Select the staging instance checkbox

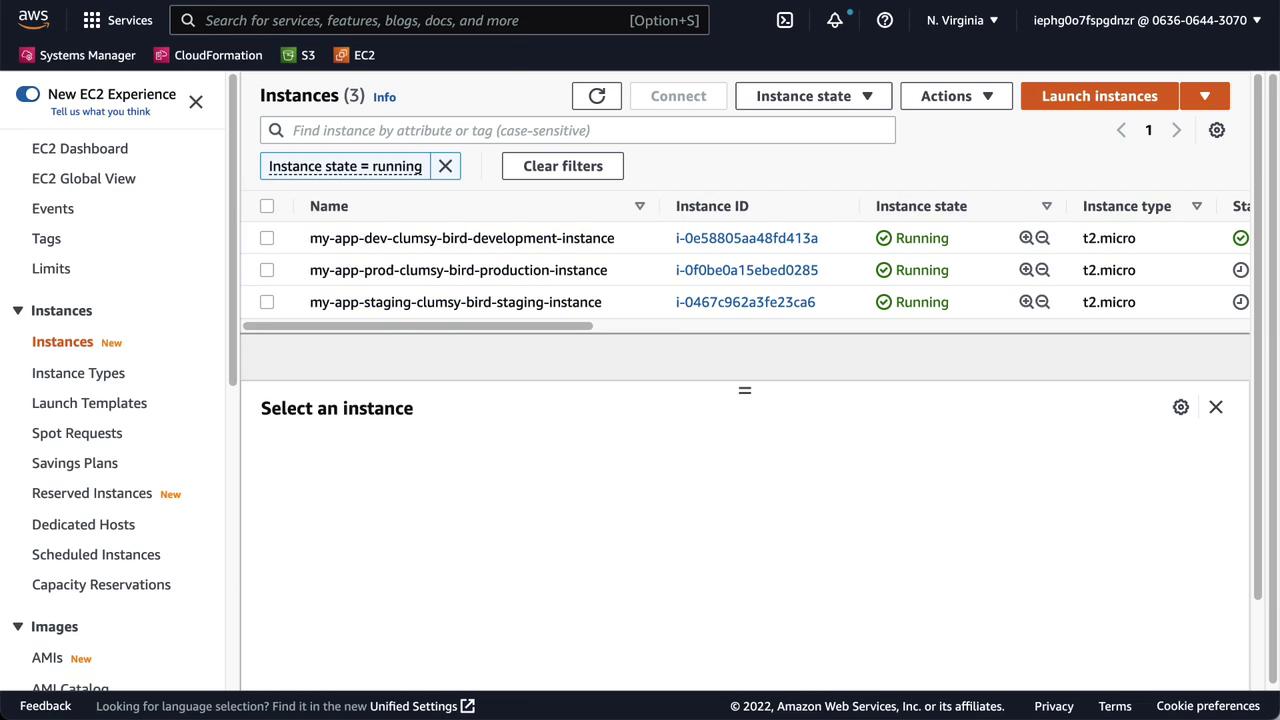click(x=267, y=302)
